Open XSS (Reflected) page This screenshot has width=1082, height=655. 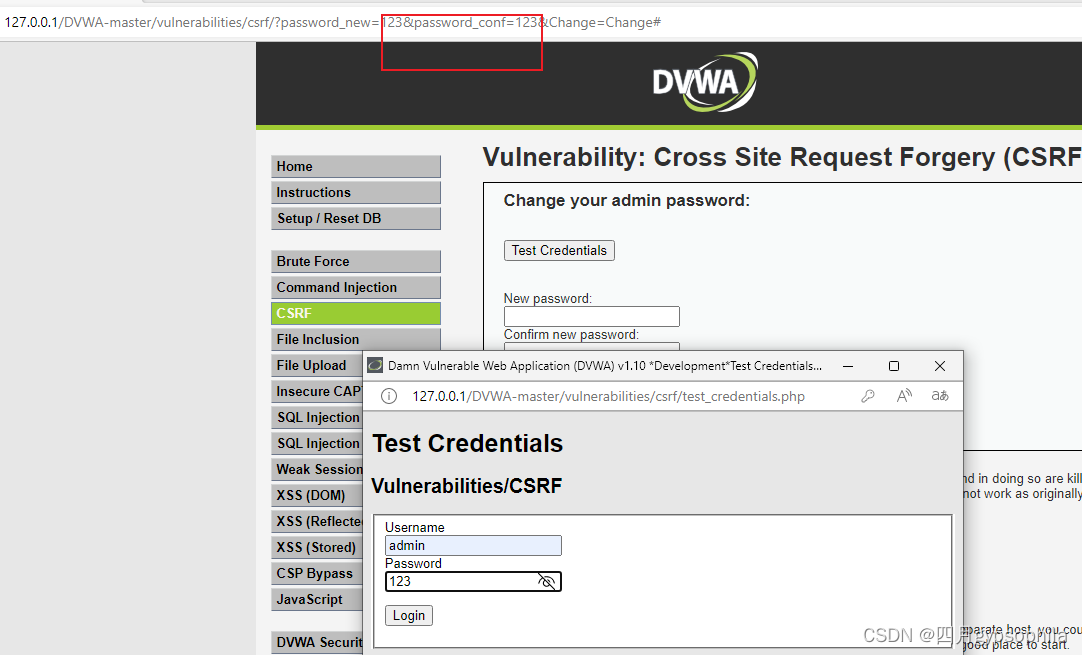tap(317, 521)
